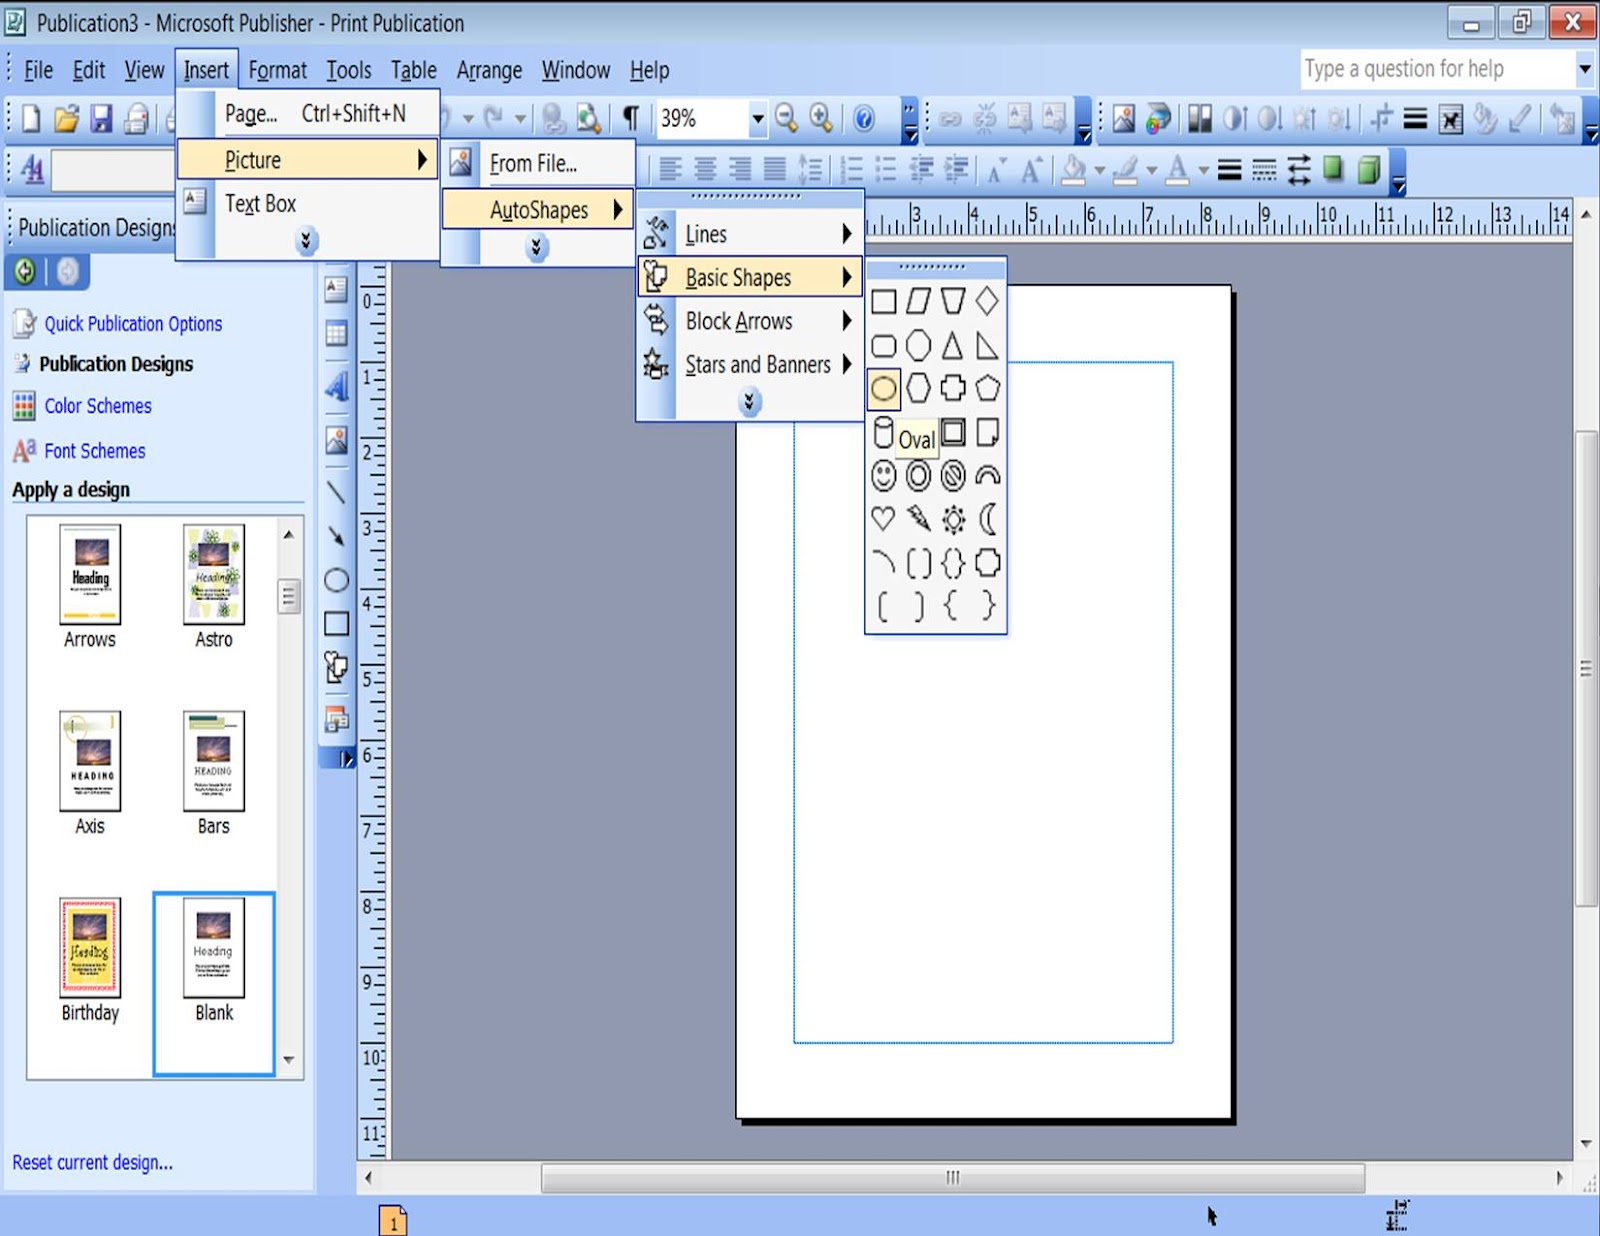Select the Donut shape
Screen dimensions: 1600x1236
918,476
